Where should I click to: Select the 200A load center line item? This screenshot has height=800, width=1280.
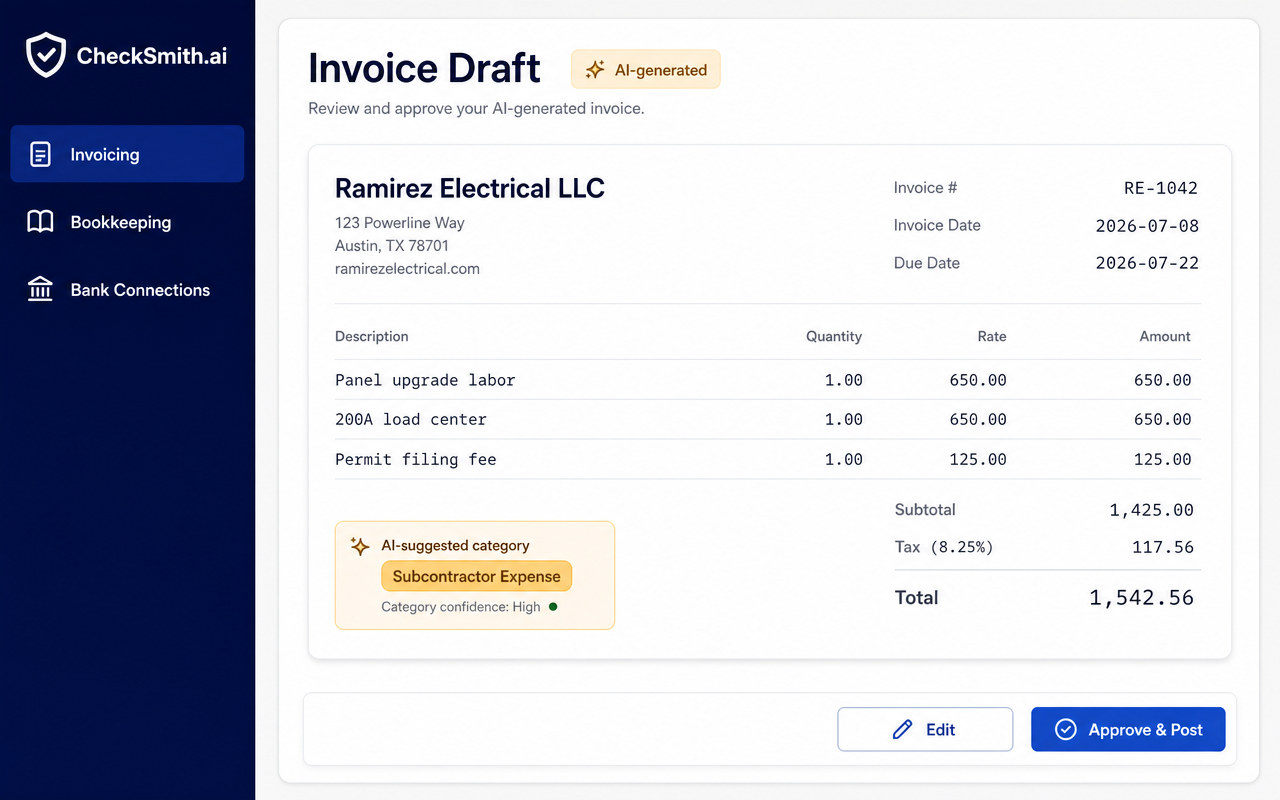[x=768, y=419]
